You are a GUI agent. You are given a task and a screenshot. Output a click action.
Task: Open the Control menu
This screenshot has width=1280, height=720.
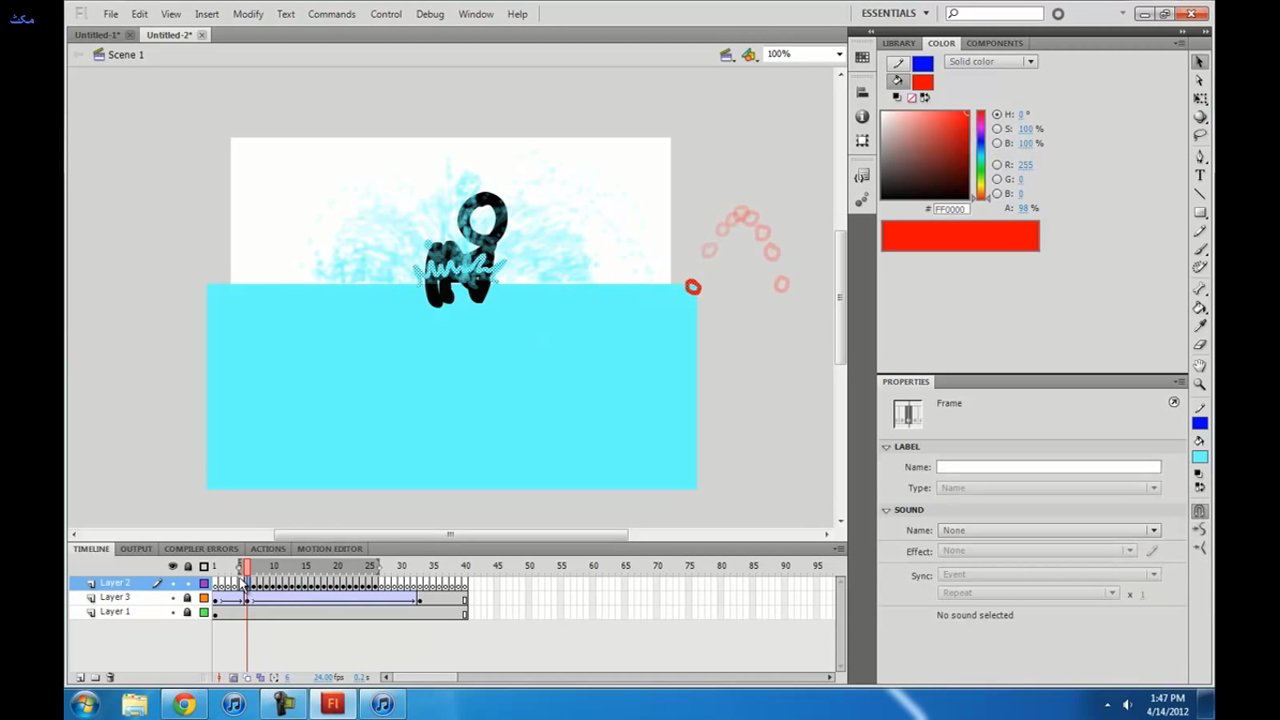point(386,14)
